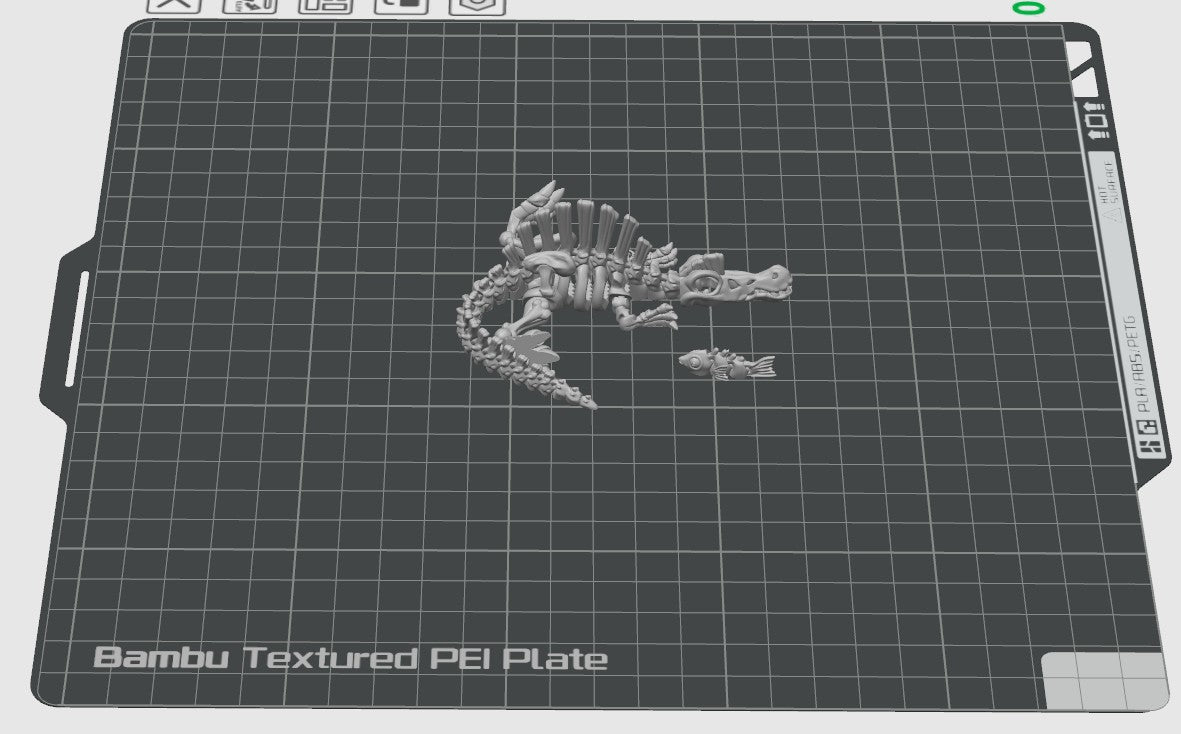Click the plate handle slot on left edge
1181x734 pixels.
coord(75,328)
